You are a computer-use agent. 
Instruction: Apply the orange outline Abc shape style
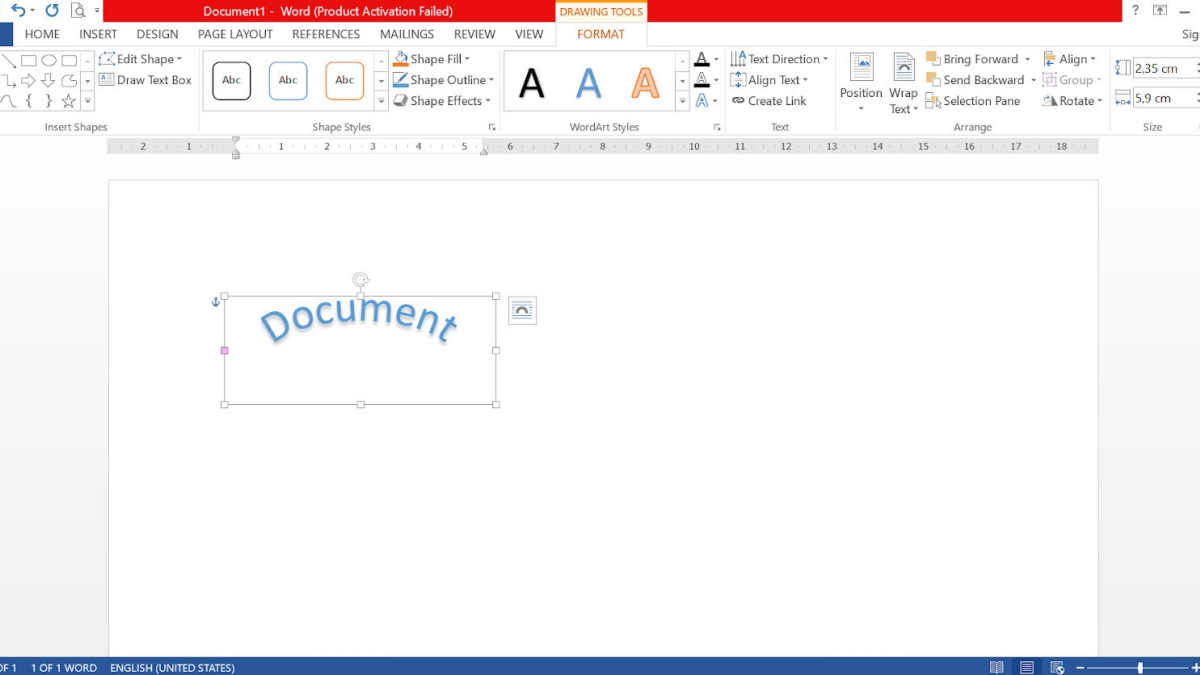(345, 81)
